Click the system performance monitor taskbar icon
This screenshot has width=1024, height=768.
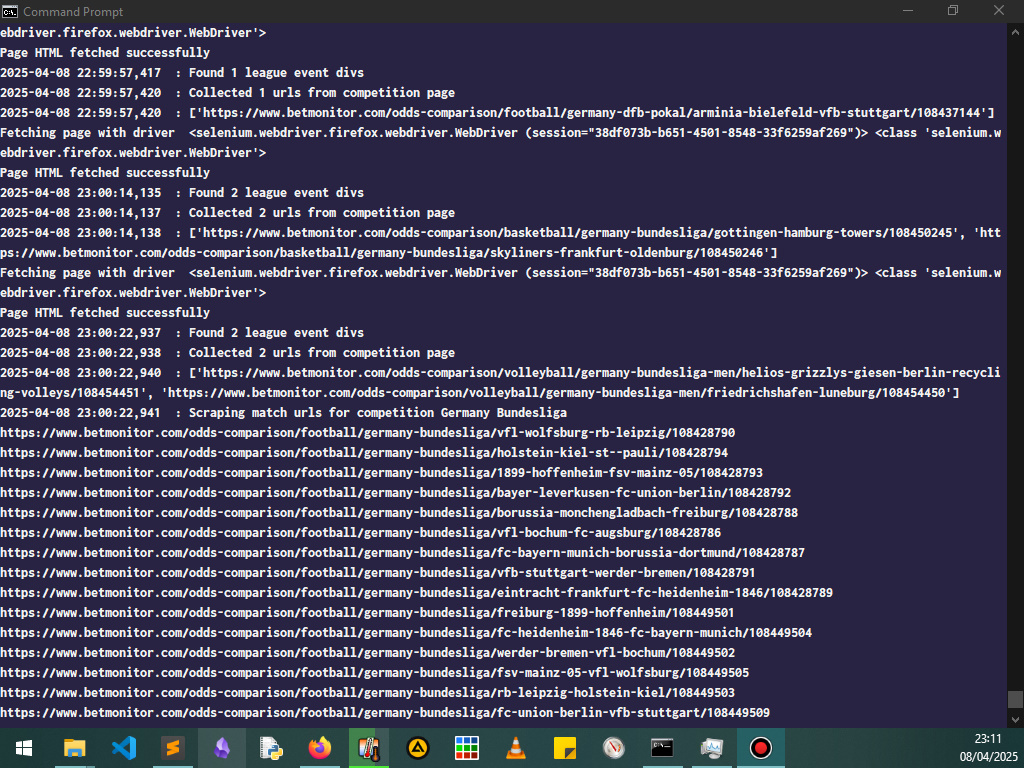[711, 747]
